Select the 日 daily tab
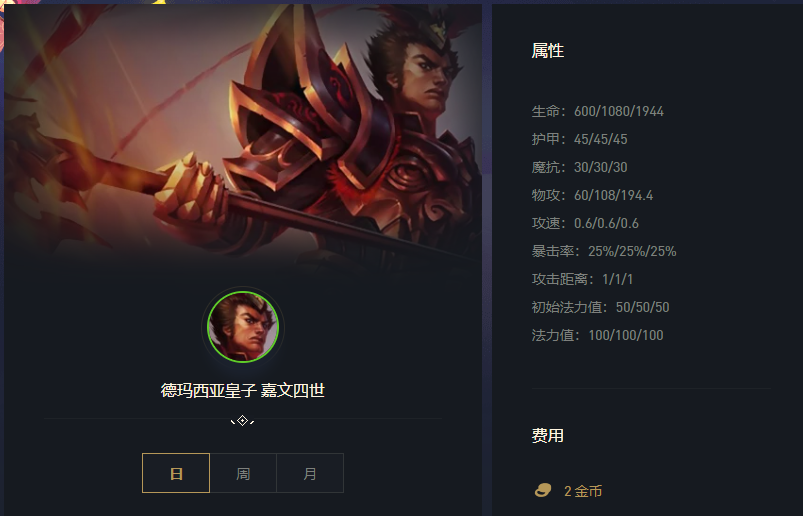The width and height of the screenshot is (803, 516). point(176,473)
